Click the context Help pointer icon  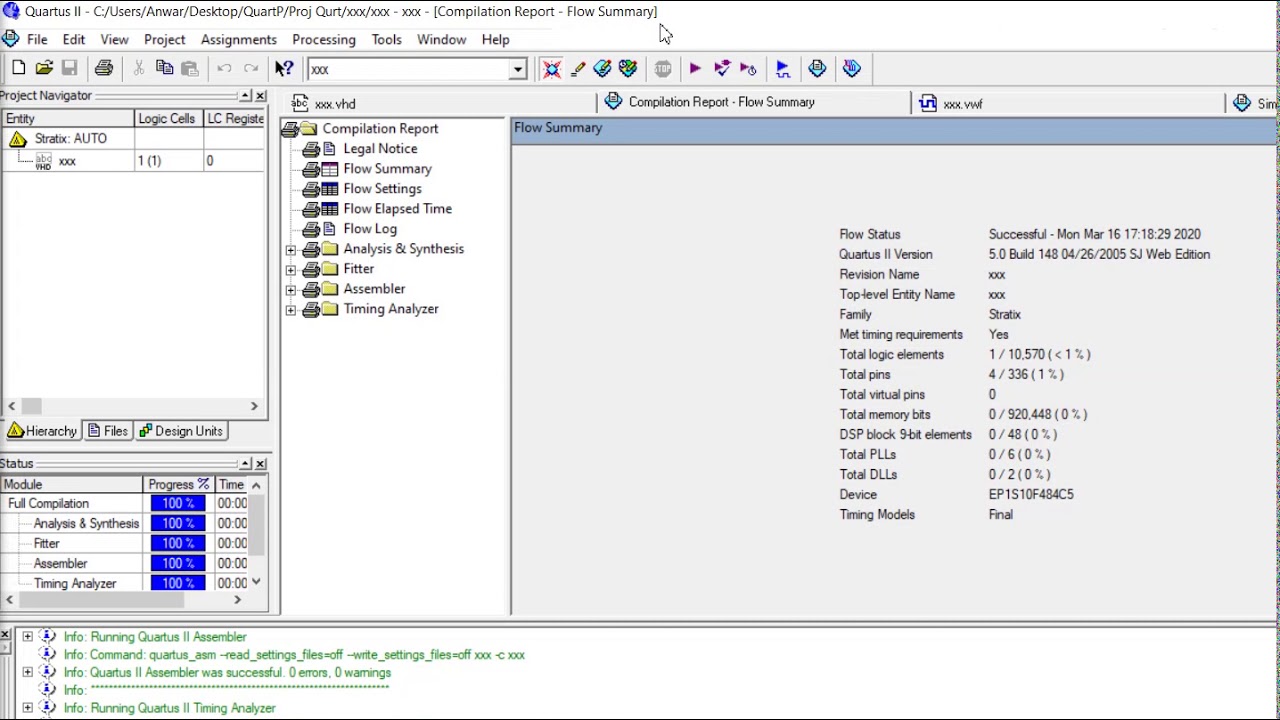click(x=284, y=68)
